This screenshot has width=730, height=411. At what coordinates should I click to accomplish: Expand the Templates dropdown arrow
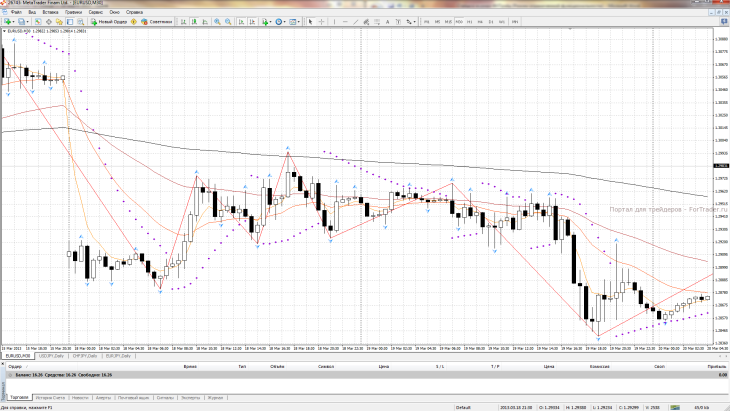(298, 21)
